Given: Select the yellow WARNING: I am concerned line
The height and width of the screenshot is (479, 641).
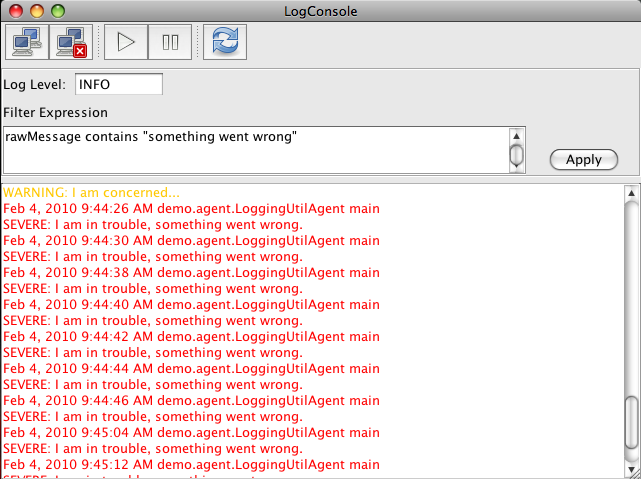Looking at the screenshot, I should [x=91, y=192].
